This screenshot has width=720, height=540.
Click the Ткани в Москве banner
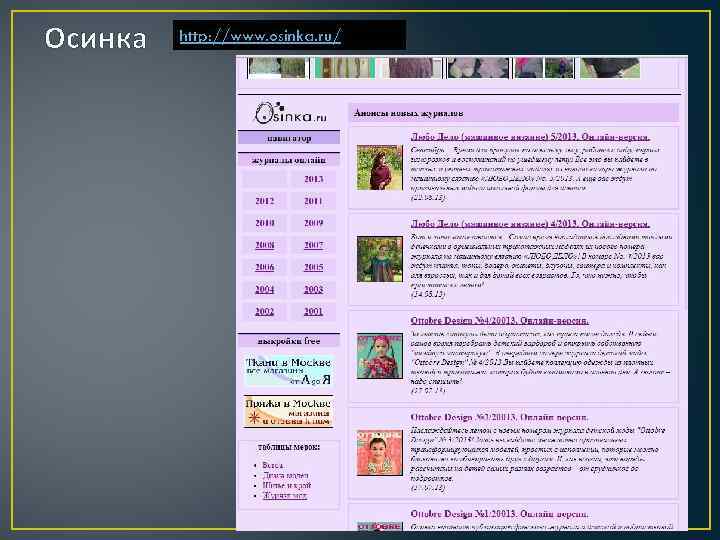coord(288,371)
